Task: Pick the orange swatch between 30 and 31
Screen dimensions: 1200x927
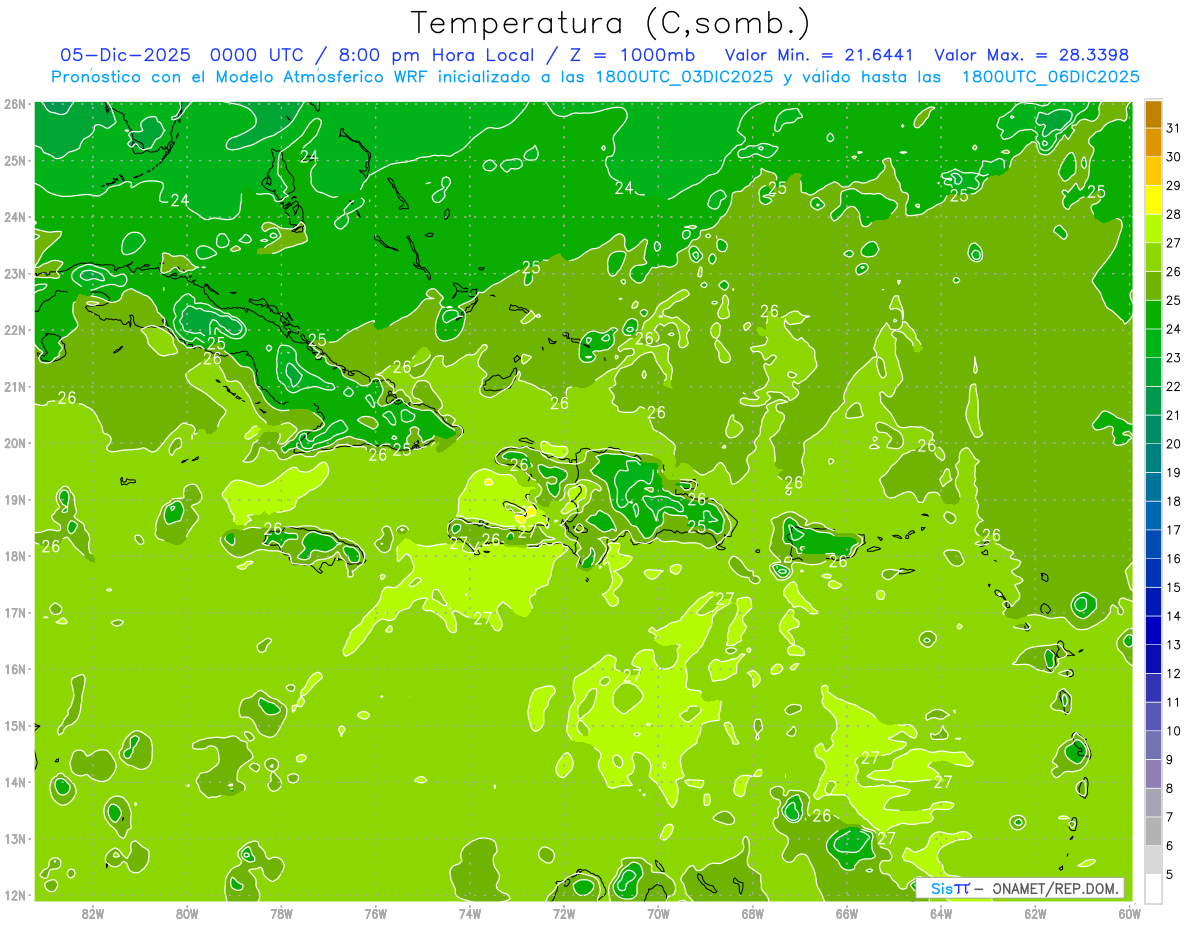Action: pyautogui.click(x=1153, y=142)
